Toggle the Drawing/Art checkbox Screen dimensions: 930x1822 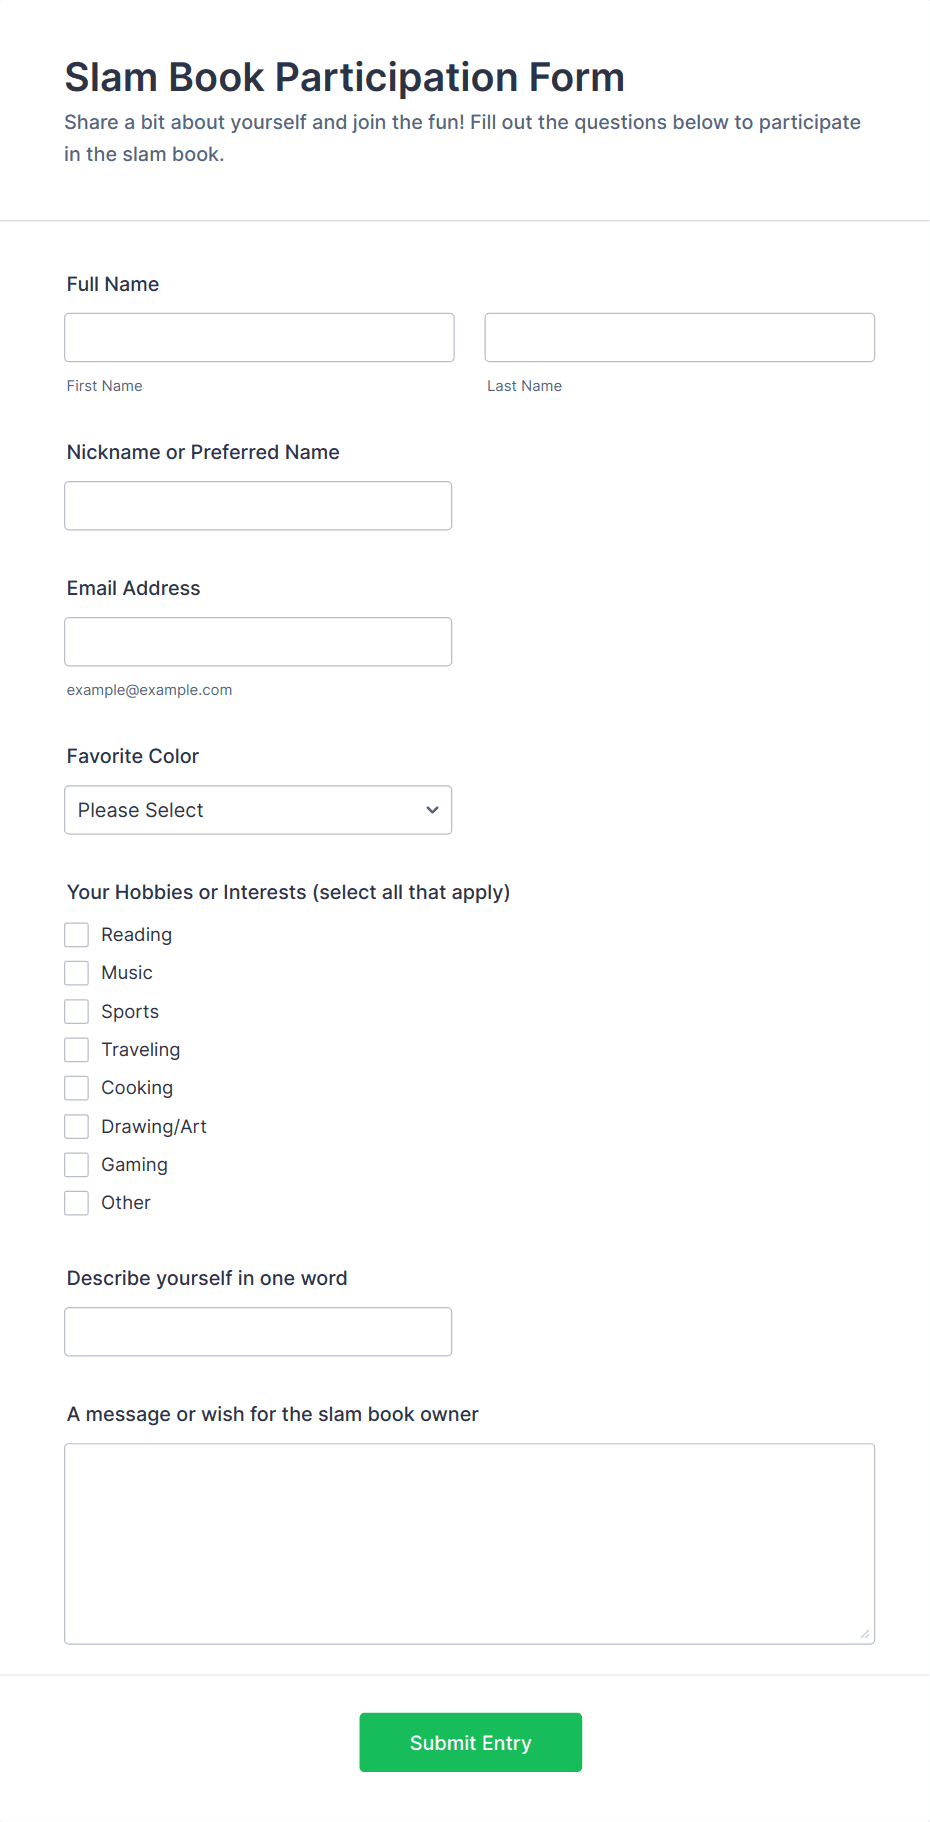[77, 1127]
